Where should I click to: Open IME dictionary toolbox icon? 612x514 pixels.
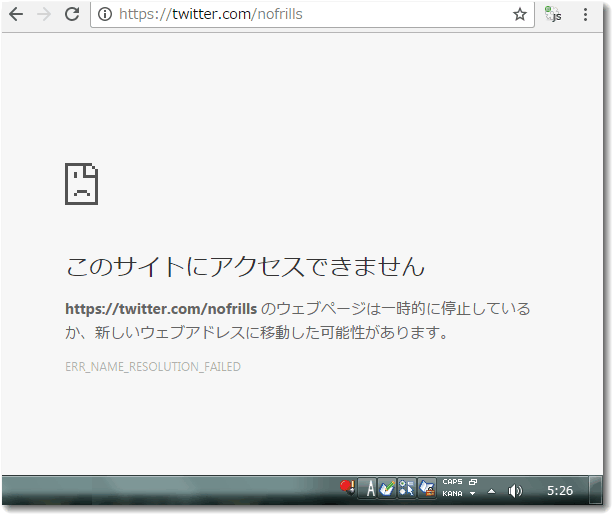[427, 488]
